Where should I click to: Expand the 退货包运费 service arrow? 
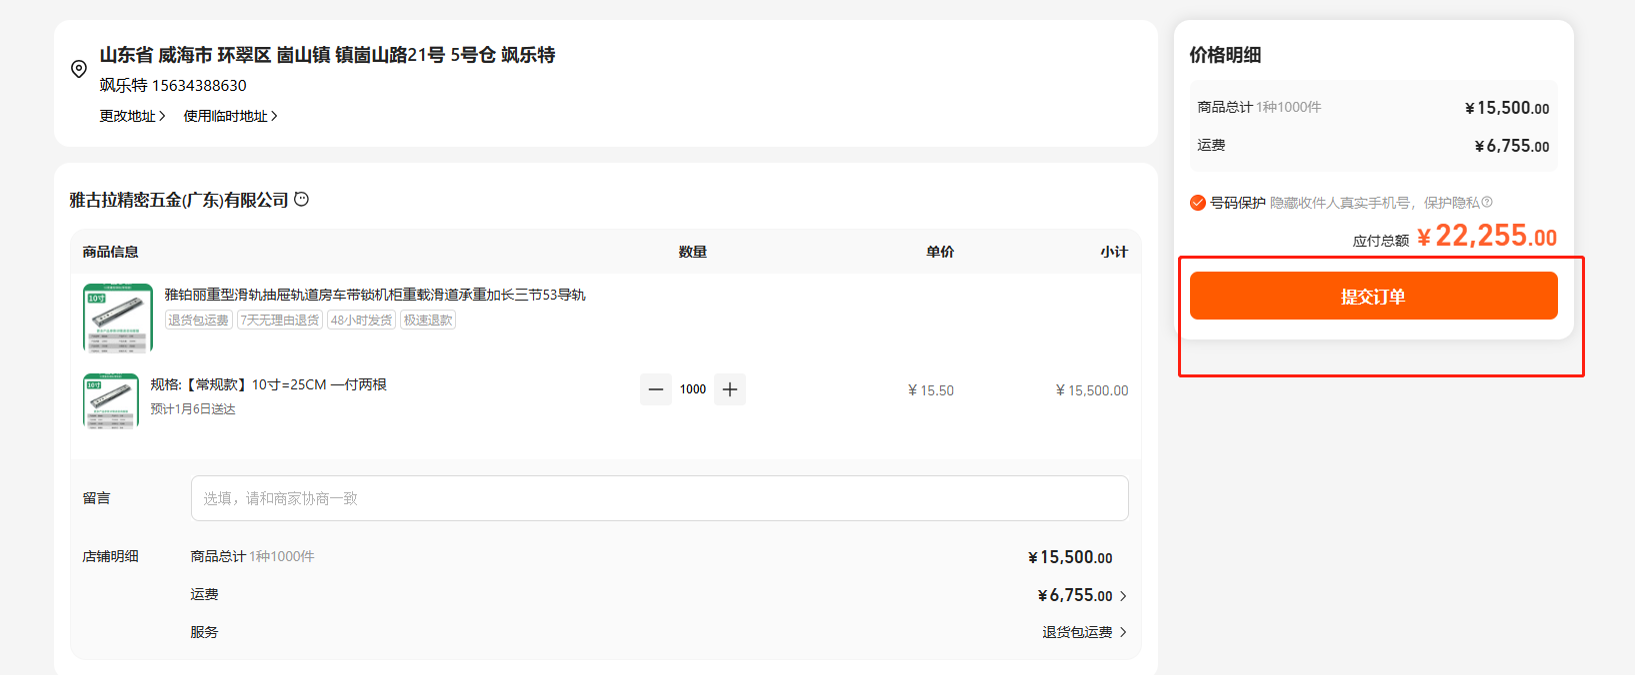1123,632
